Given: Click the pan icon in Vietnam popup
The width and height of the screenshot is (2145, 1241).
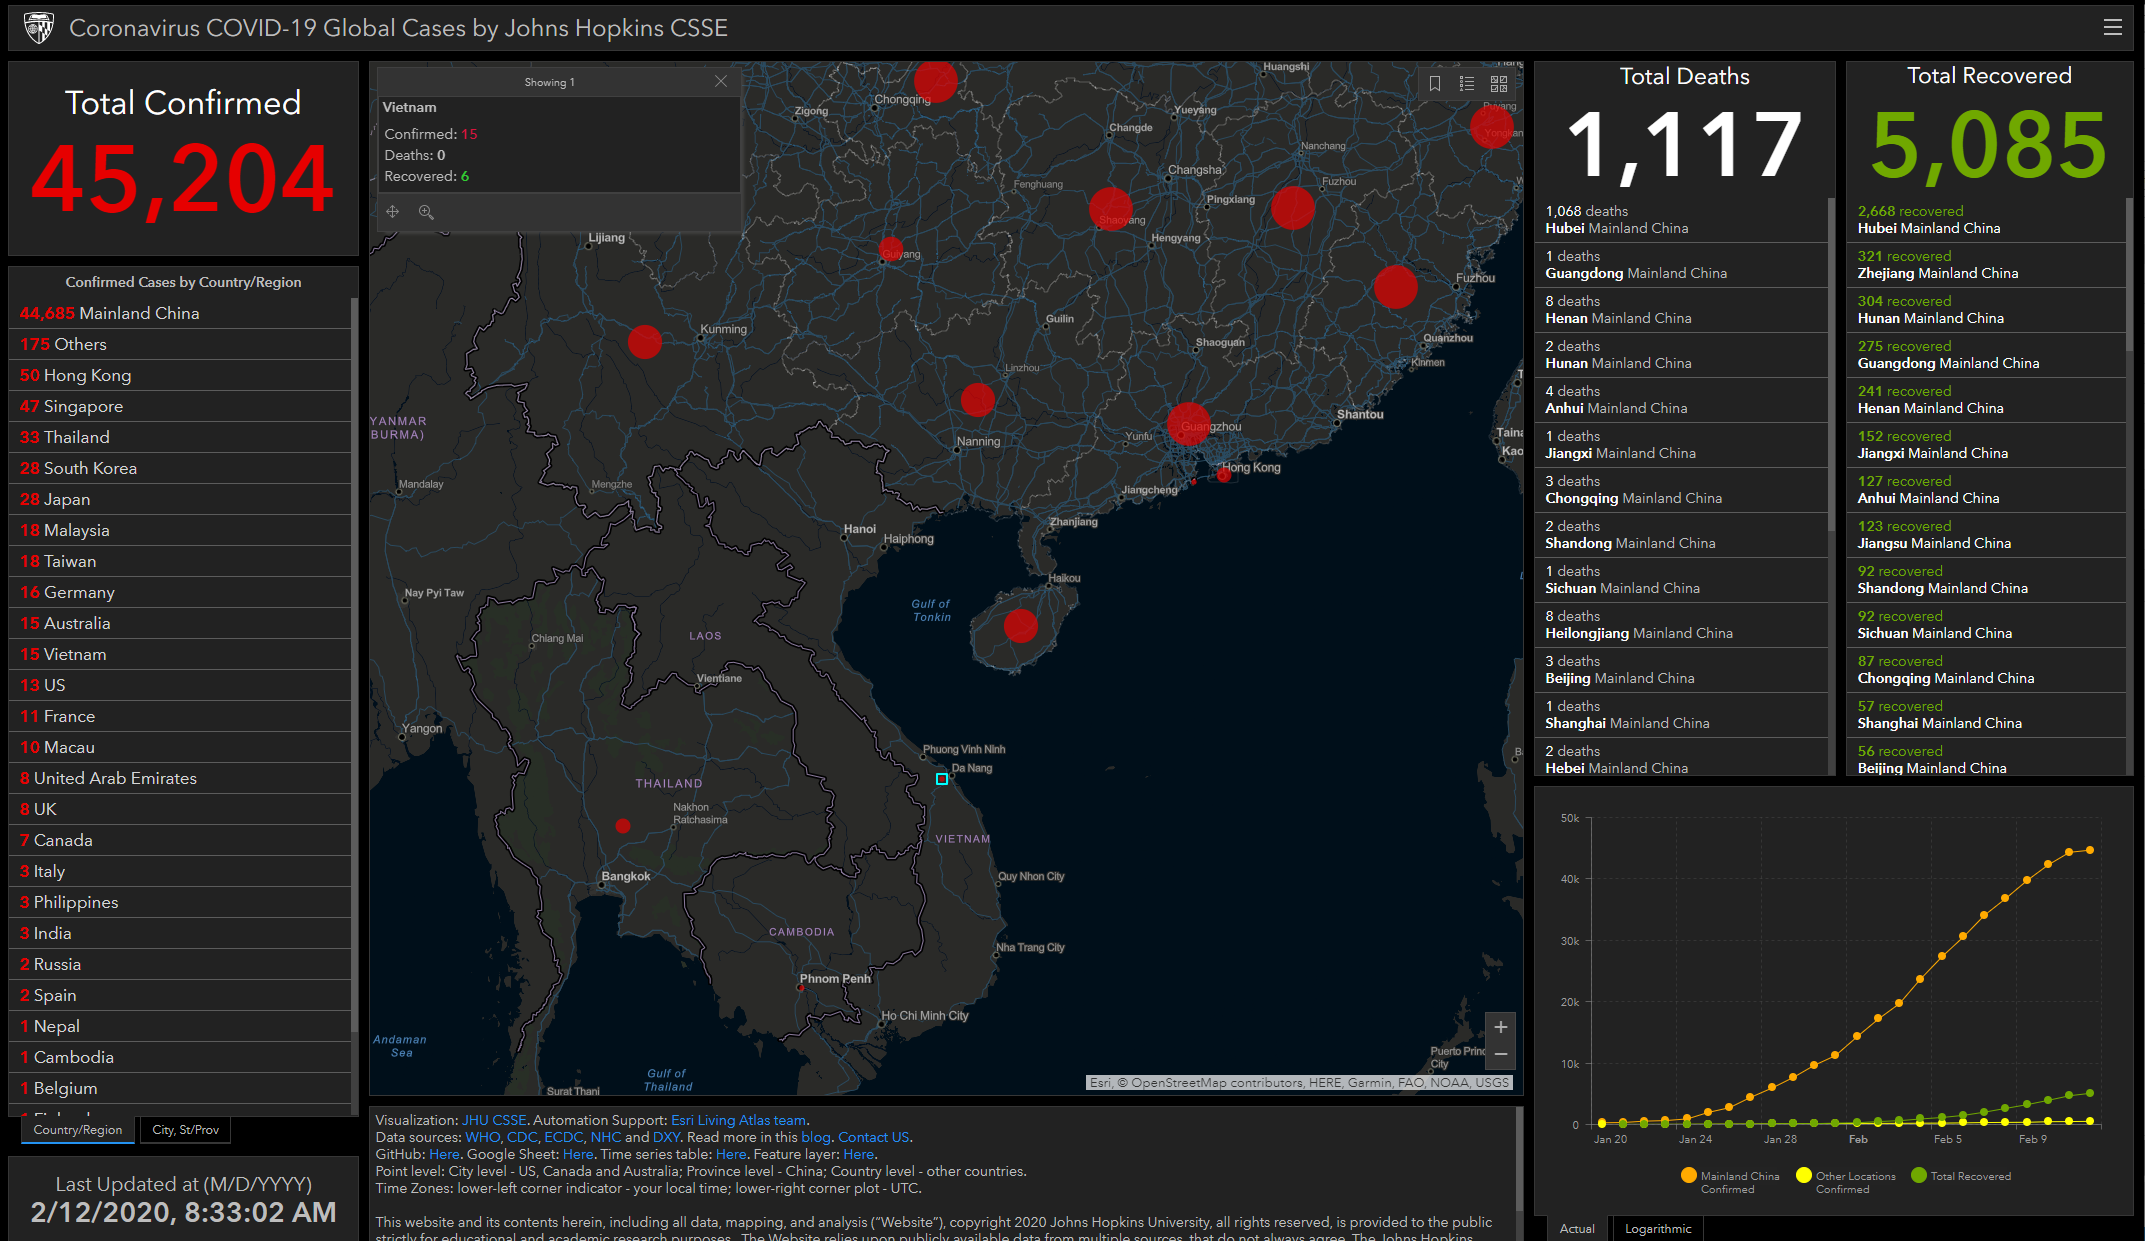Looking at the screenshot, I should (393, 212).
